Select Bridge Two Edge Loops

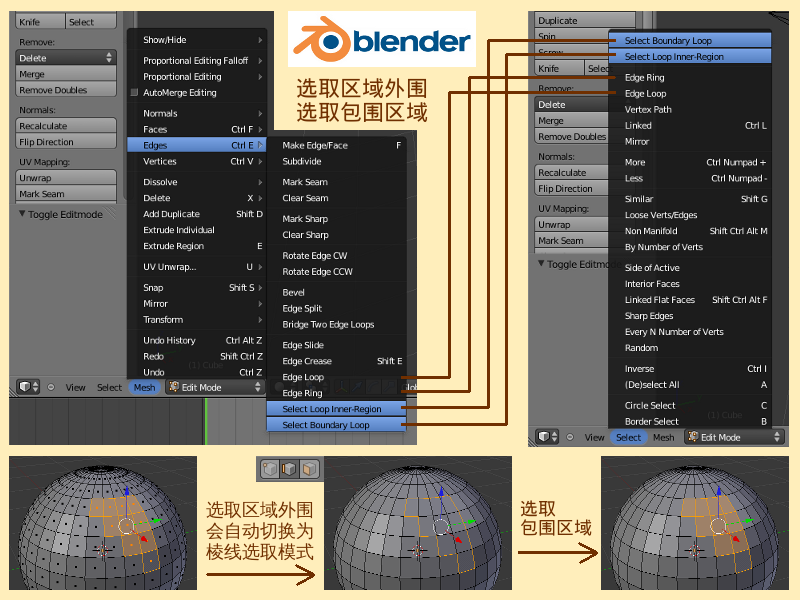(336, 324)
